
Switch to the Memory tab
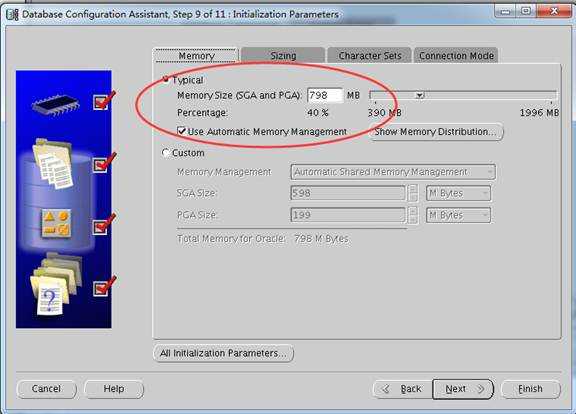click(x=196, y=56)
